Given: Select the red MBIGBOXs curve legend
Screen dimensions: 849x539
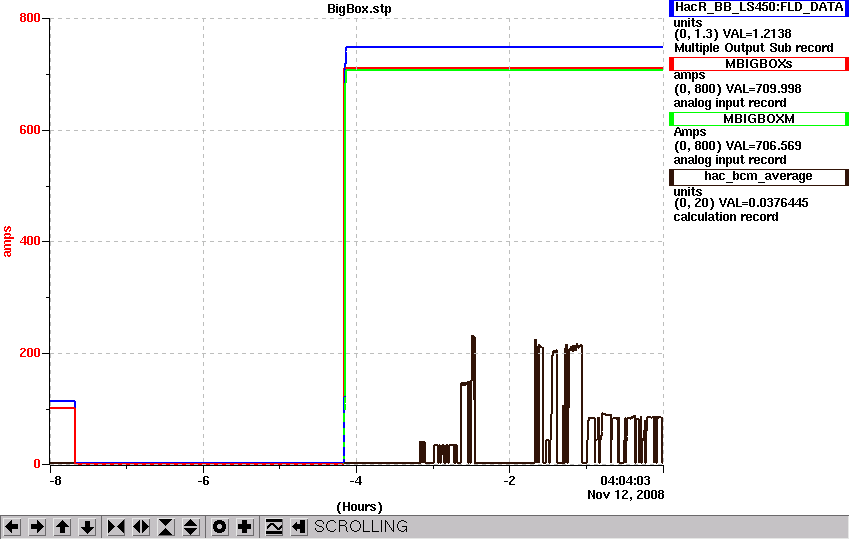Looking at the screenshot, I should (x=759, y=64).
